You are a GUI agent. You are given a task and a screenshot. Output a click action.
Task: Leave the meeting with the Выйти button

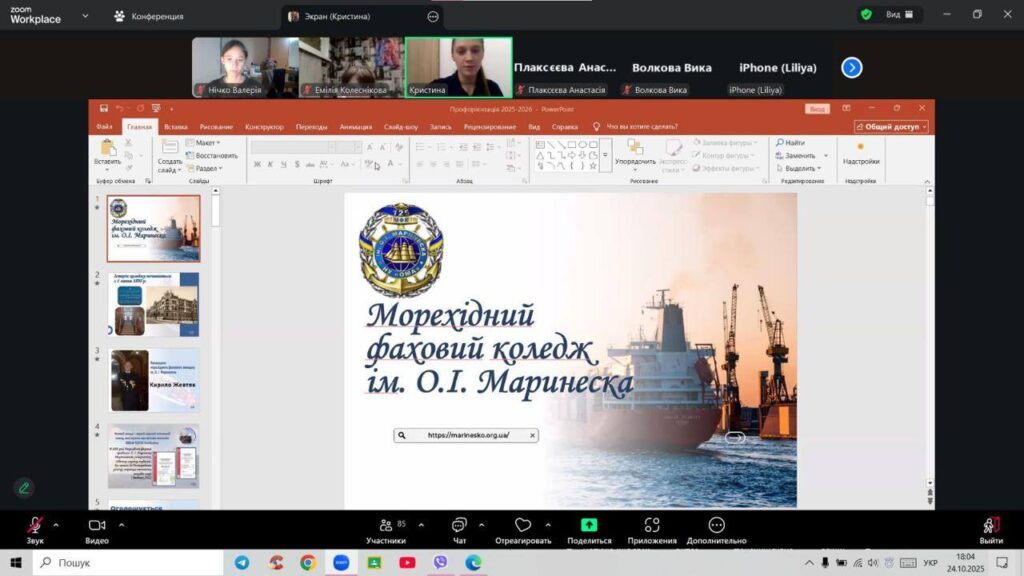991,528
